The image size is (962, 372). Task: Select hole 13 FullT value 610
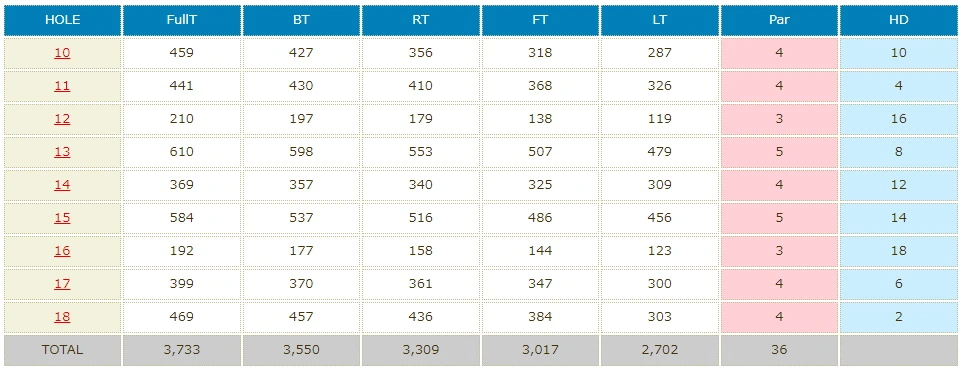182,152
